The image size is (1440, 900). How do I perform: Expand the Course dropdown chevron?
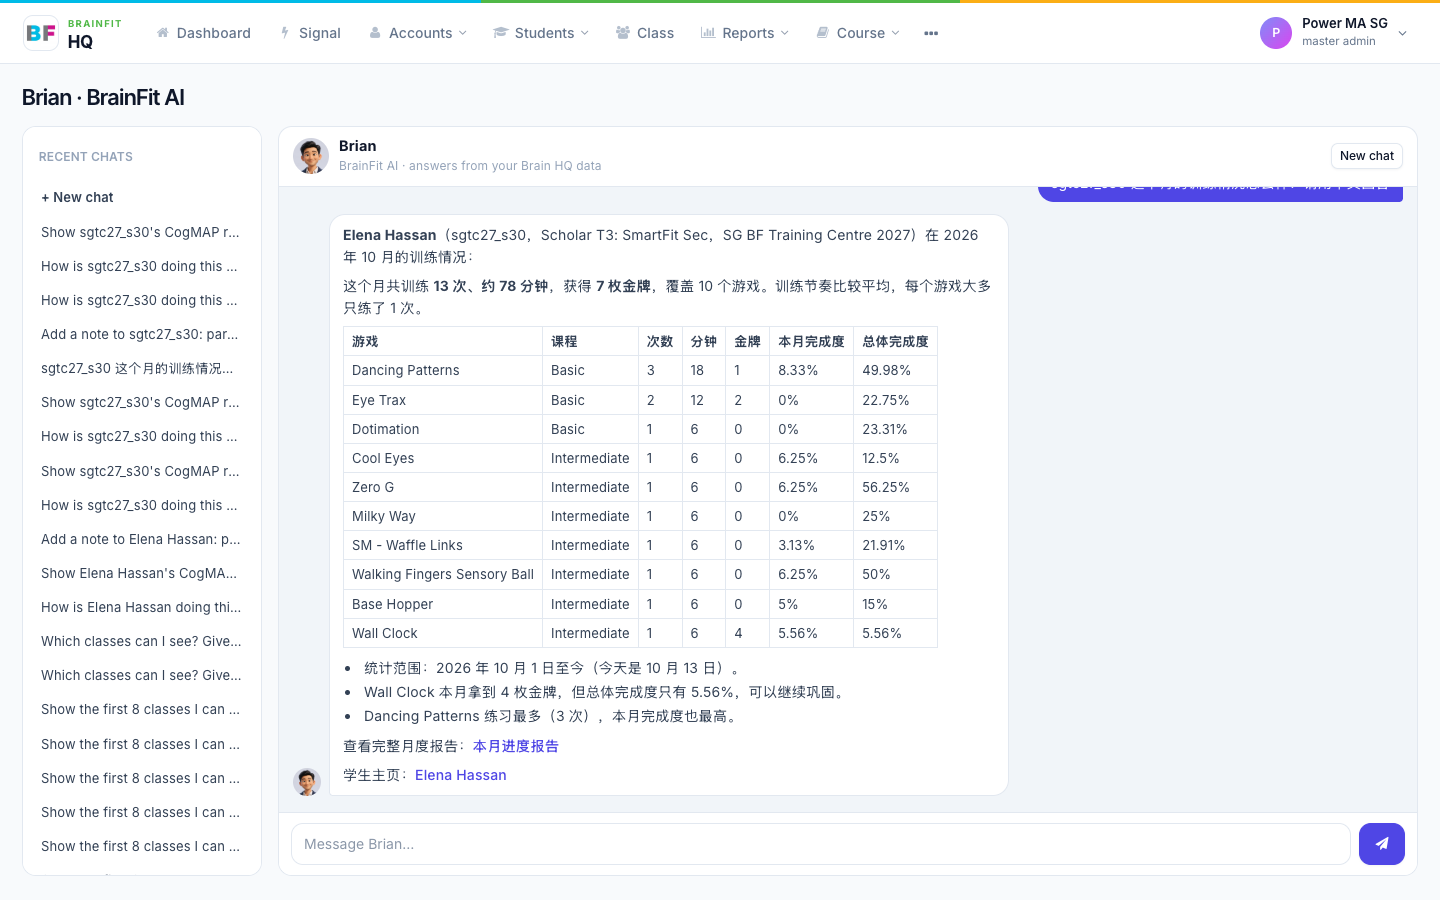tap(896, 33)
